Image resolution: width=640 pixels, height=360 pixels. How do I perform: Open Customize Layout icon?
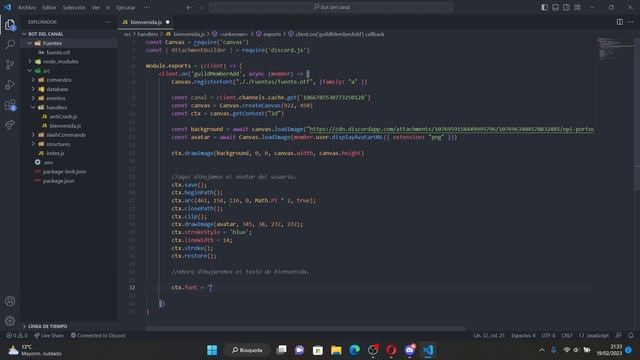coord(578,7)
